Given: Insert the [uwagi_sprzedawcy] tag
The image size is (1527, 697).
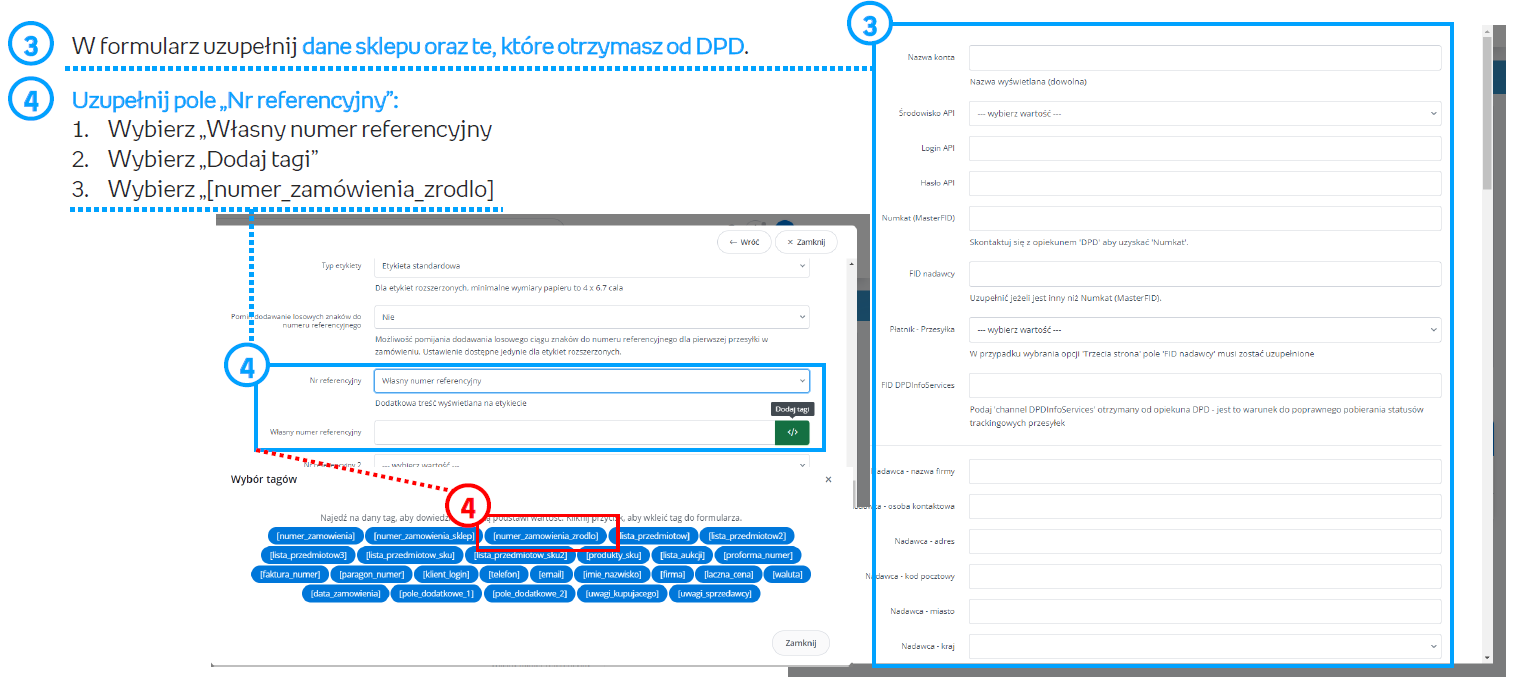Looking at the screenshot, I should (716, 594).
